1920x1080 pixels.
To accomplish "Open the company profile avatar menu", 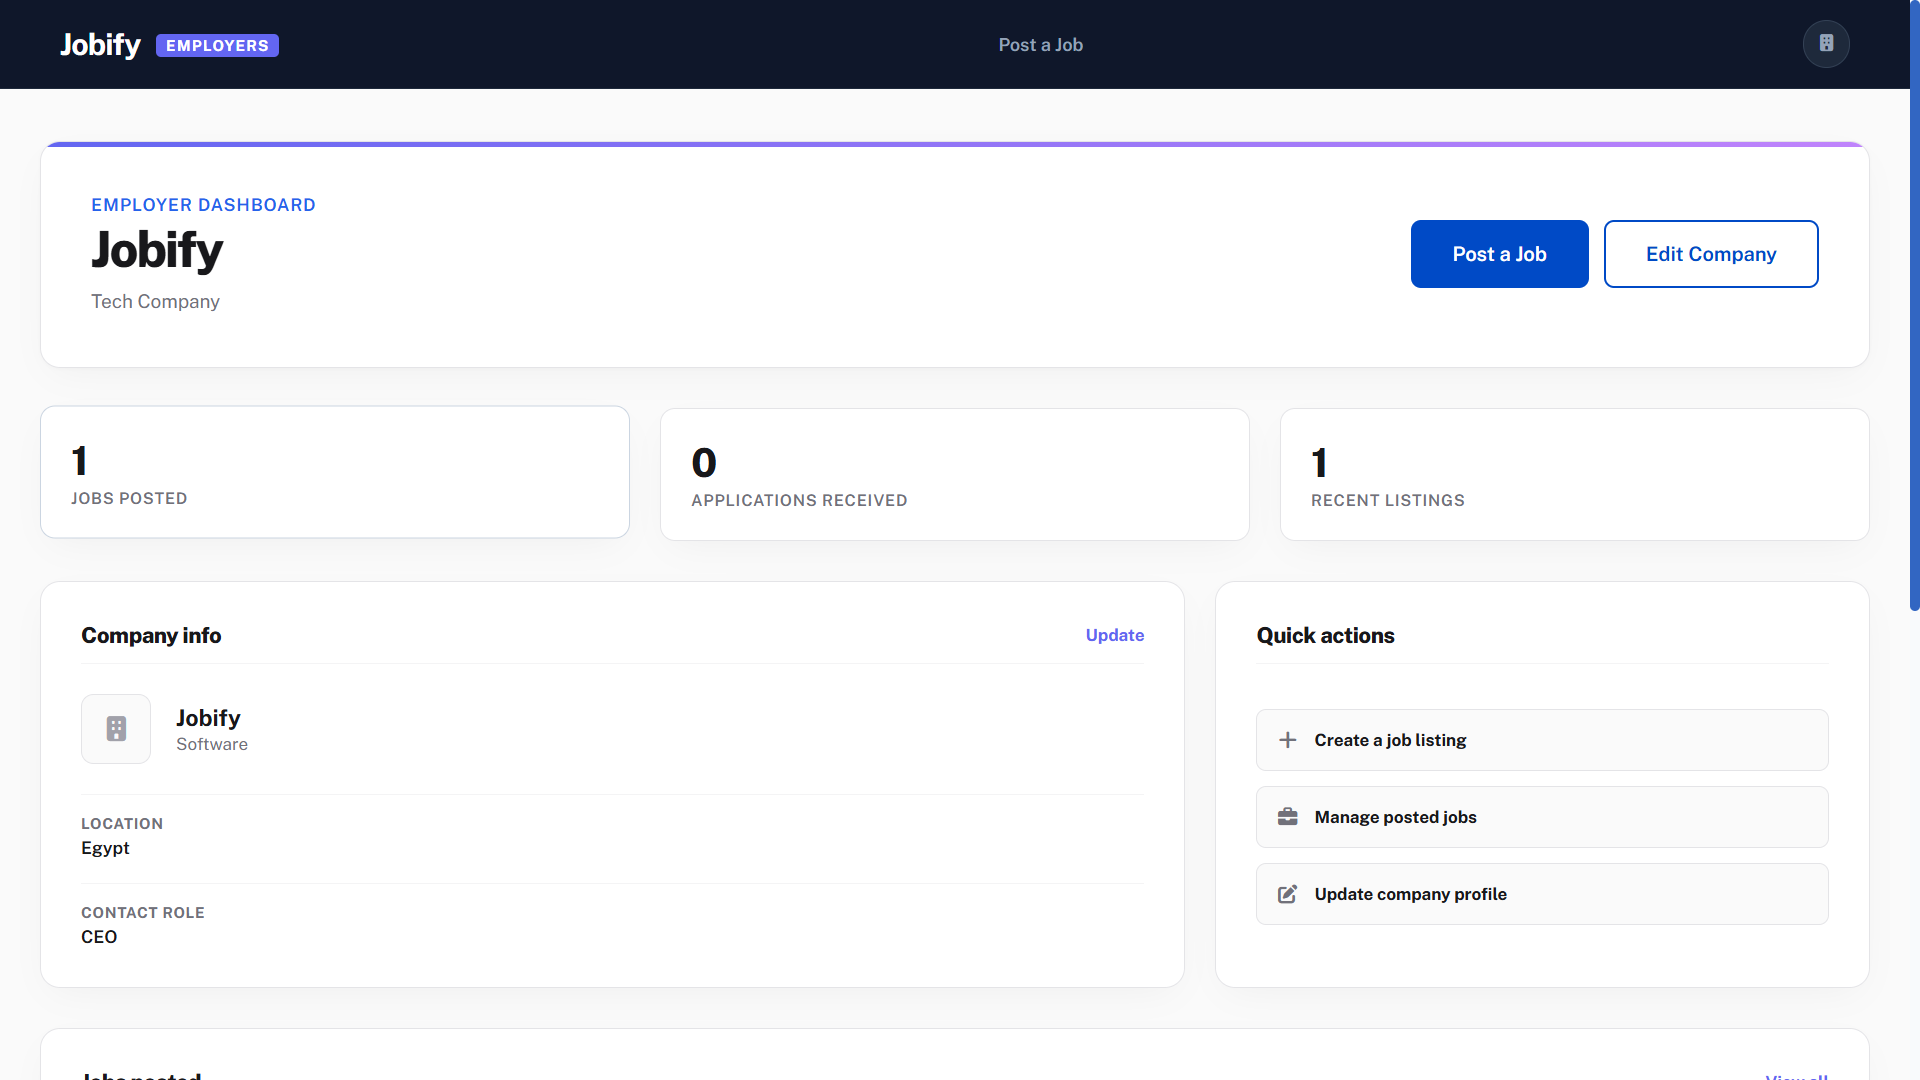I will tap(1826, 44).
